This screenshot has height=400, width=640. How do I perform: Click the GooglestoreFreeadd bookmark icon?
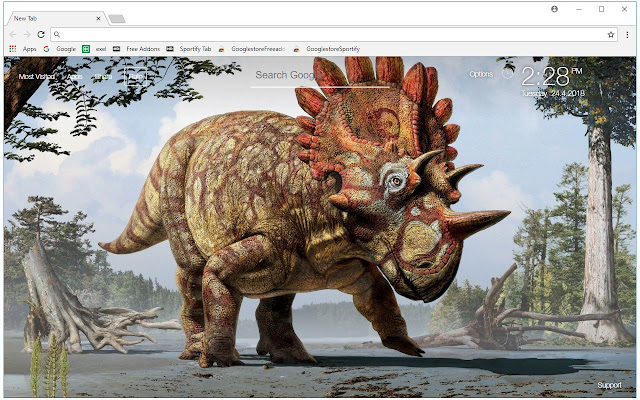221,49
